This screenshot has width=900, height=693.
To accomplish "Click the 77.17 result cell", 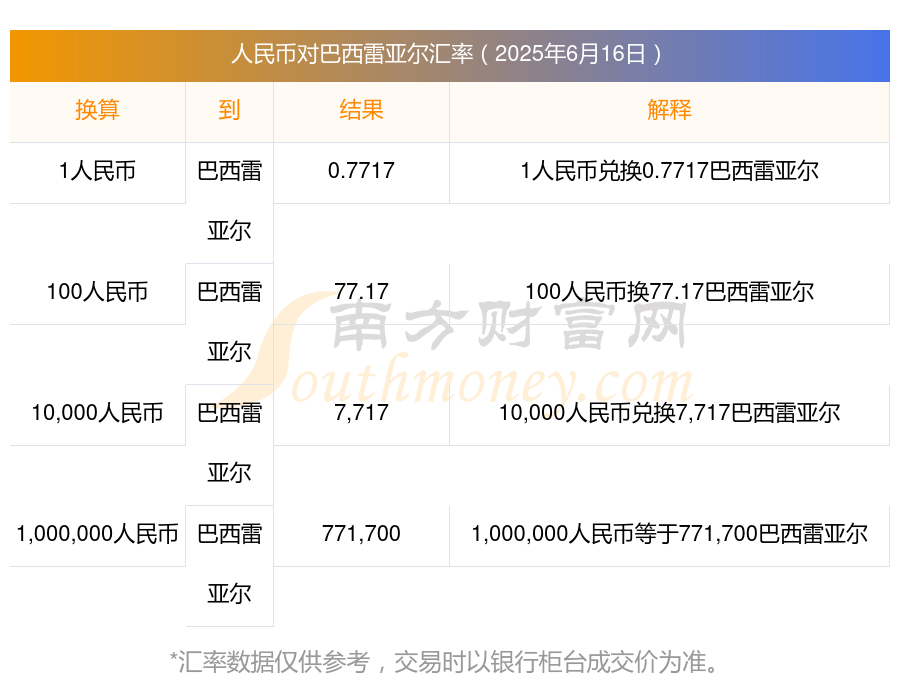I will 361,292.
